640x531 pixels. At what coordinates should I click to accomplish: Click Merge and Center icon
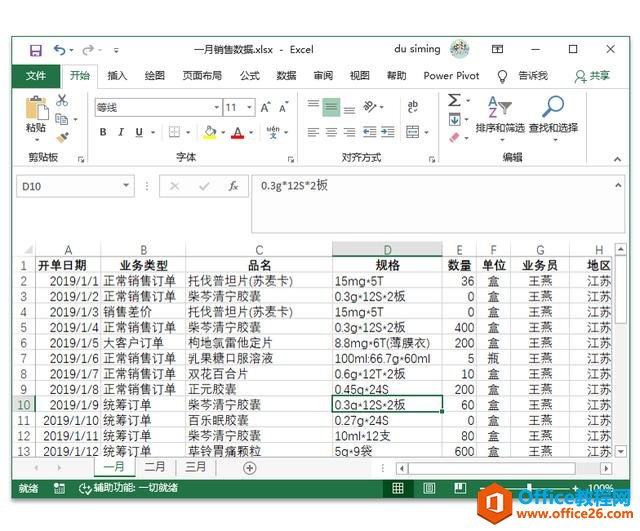tap(413, 132)
